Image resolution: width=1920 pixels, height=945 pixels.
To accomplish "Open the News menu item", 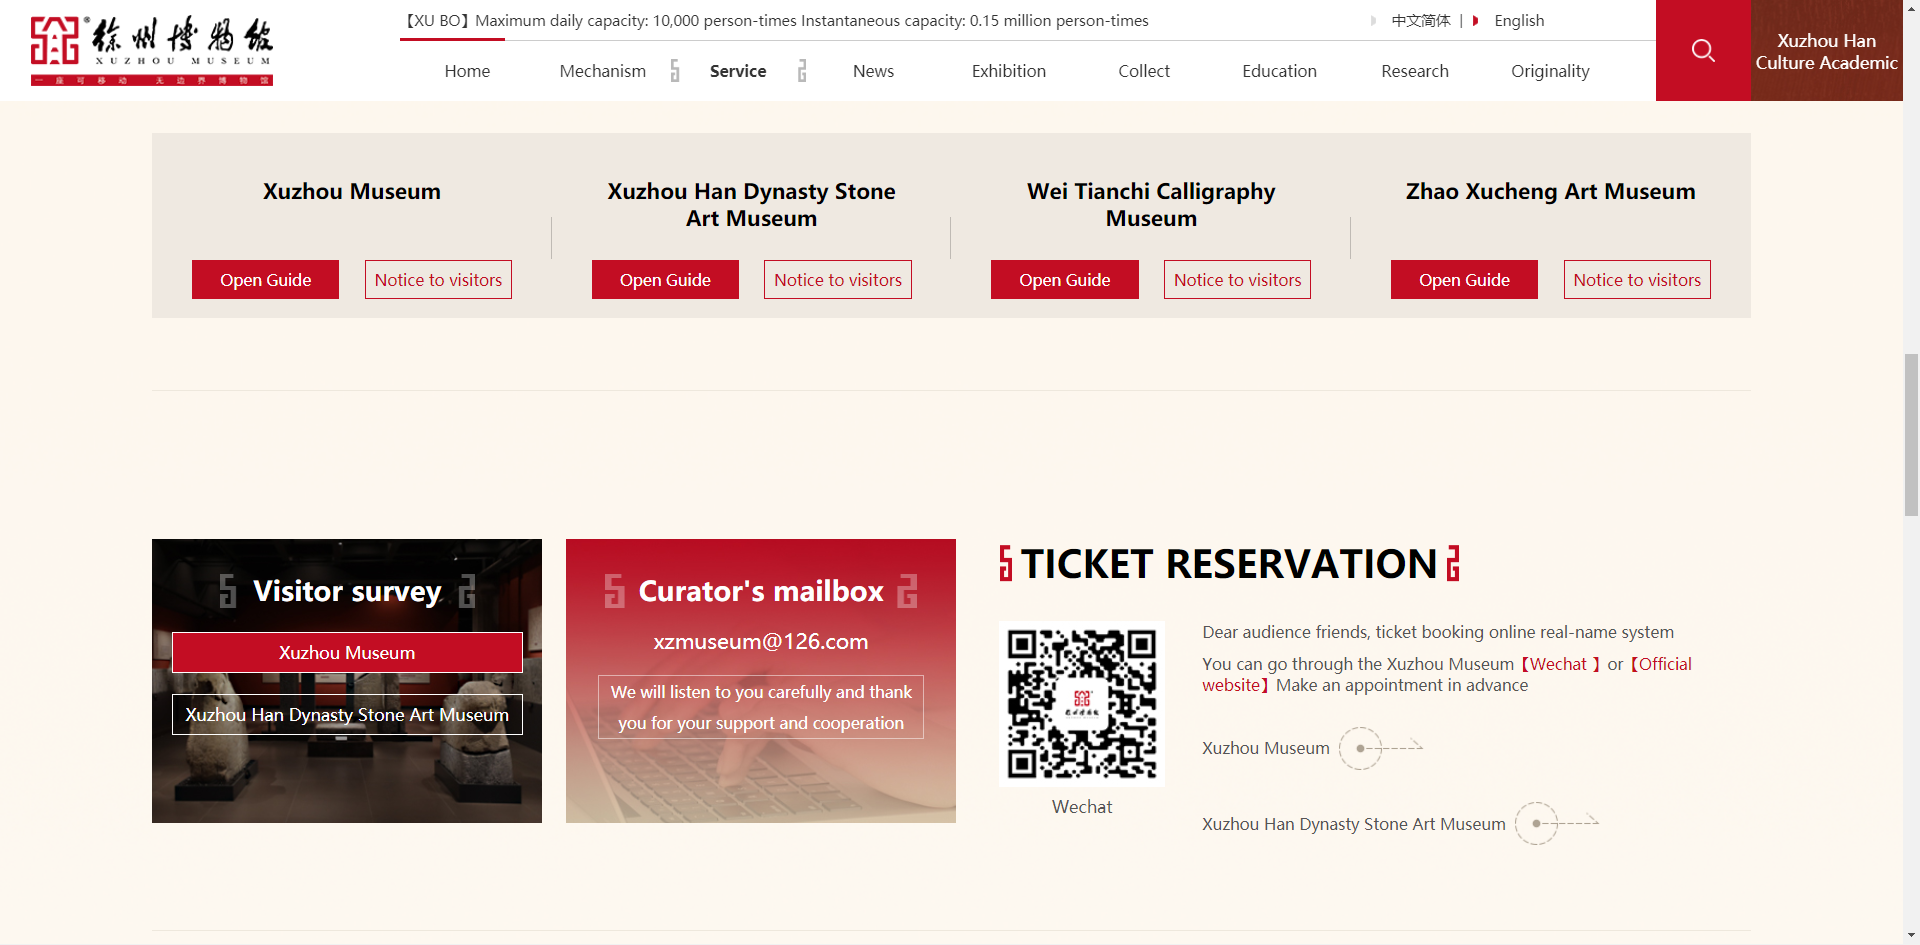I will click(873, 71).
